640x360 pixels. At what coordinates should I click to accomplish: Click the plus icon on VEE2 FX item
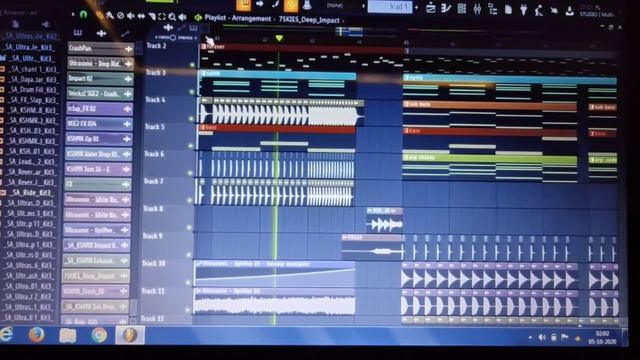[x=127, y=124]
